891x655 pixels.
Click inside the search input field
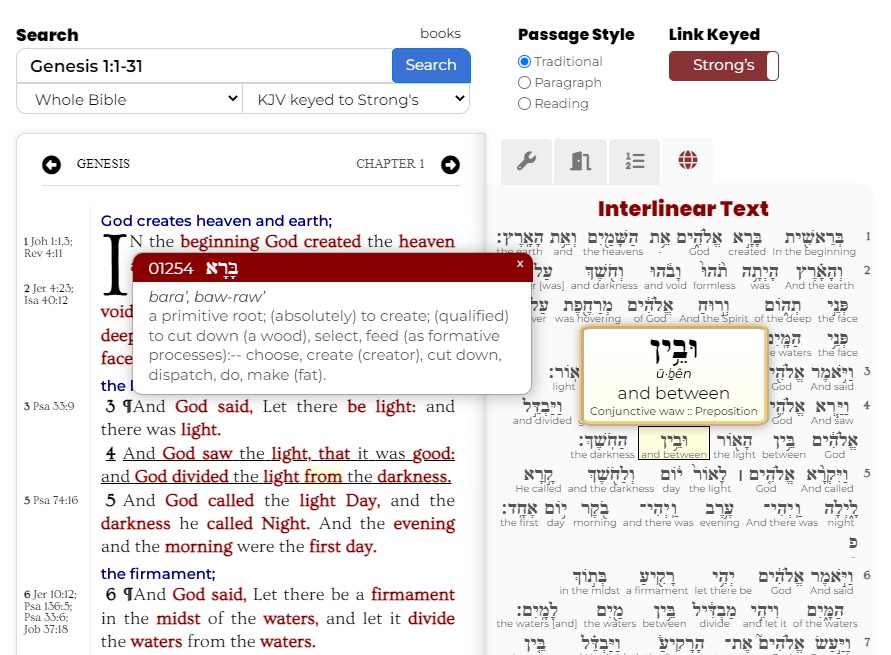click(x=200, y=65)
